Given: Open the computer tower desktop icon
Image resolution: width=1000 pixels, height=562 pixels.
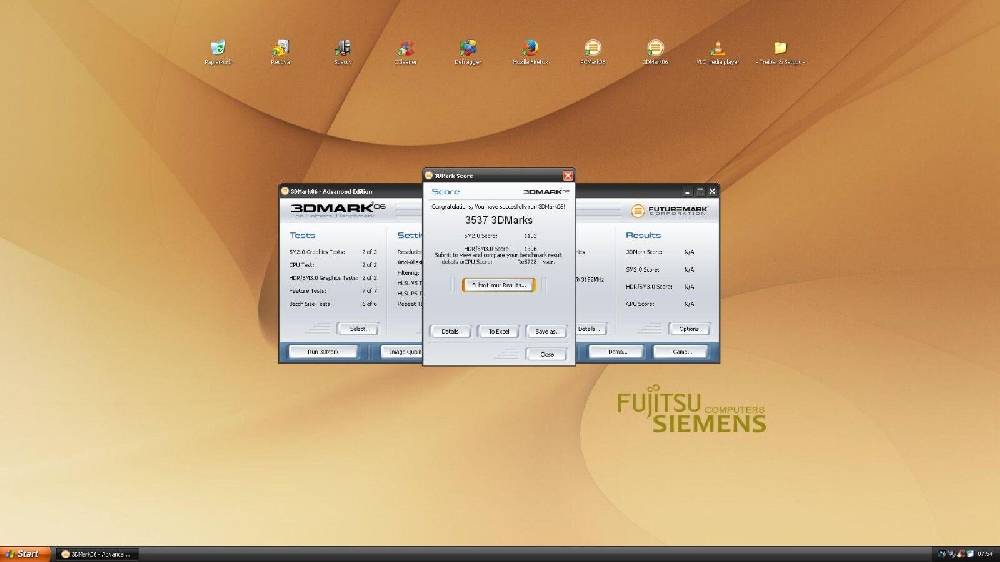Looking at the screenshot, I should click(342, 52).
